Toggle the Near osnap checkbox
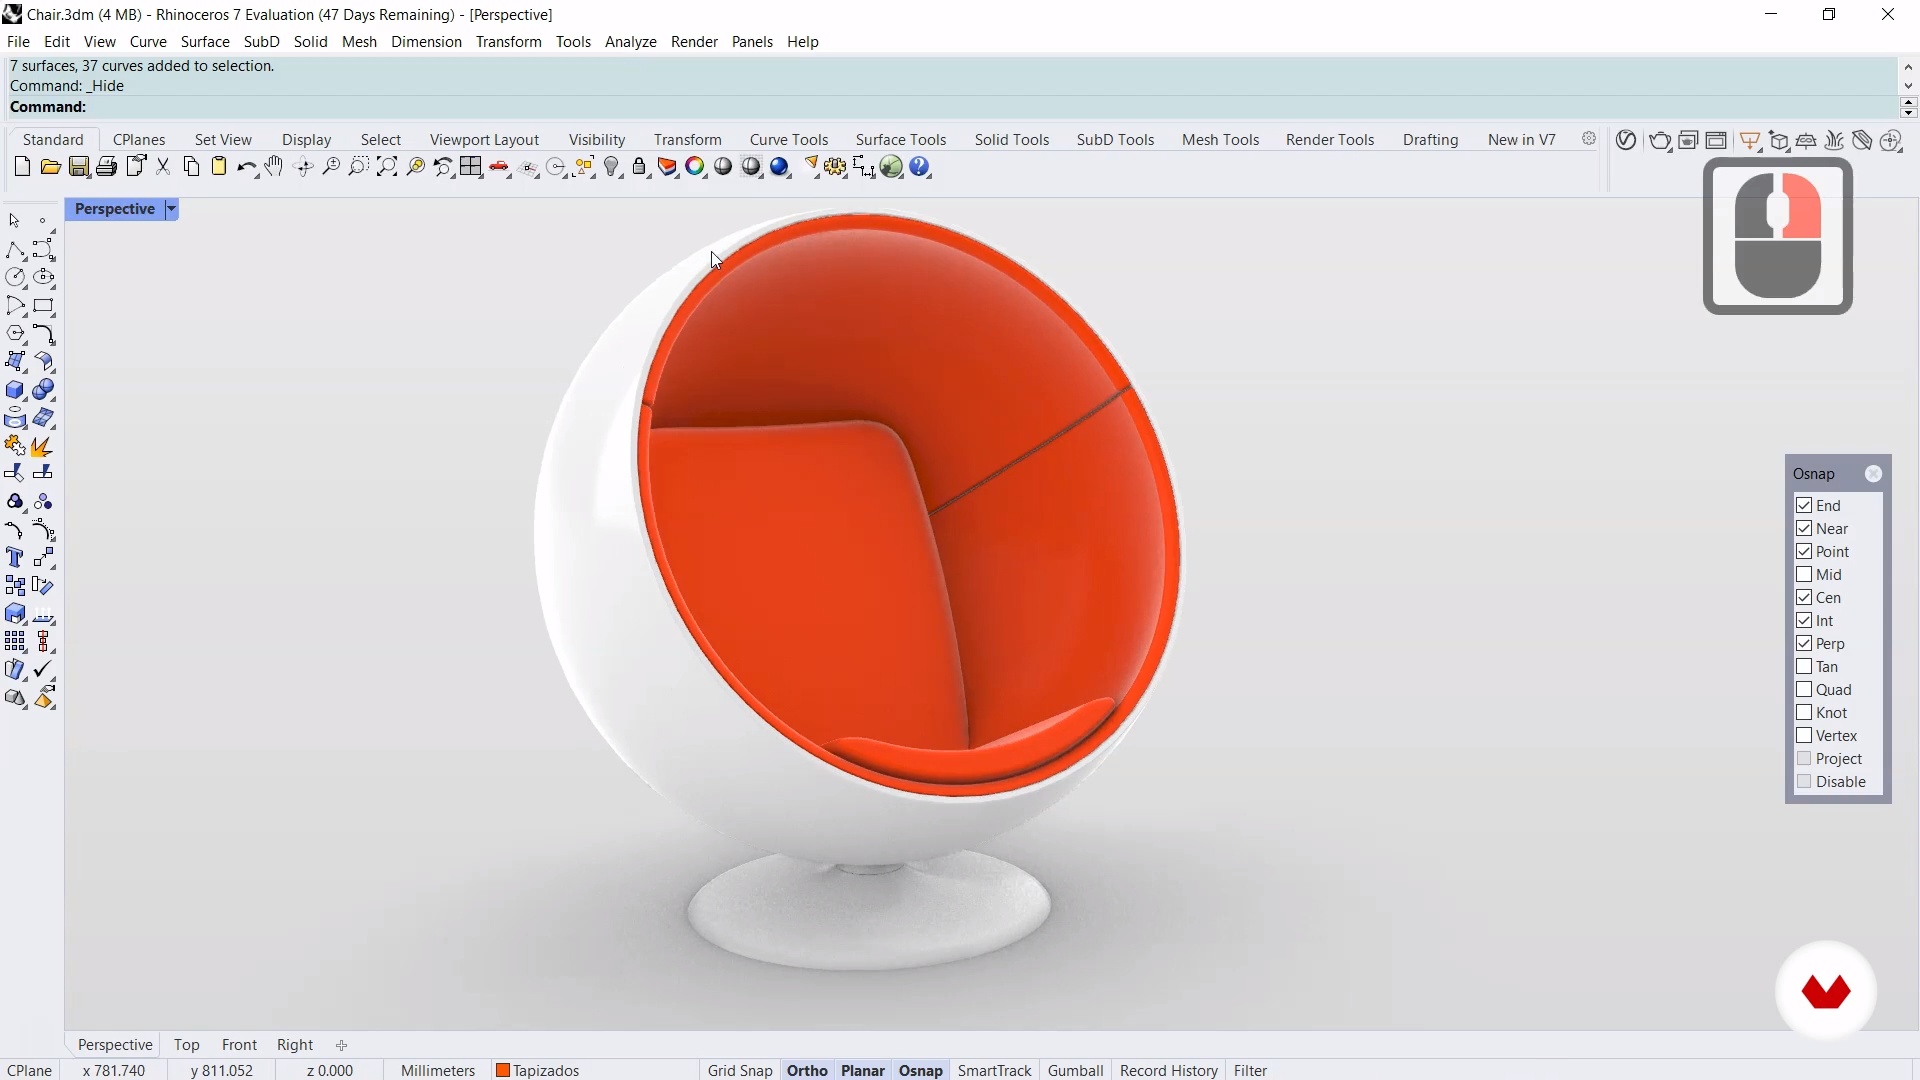This screenshot has height=1080, width=1920. click(1804, 528)
